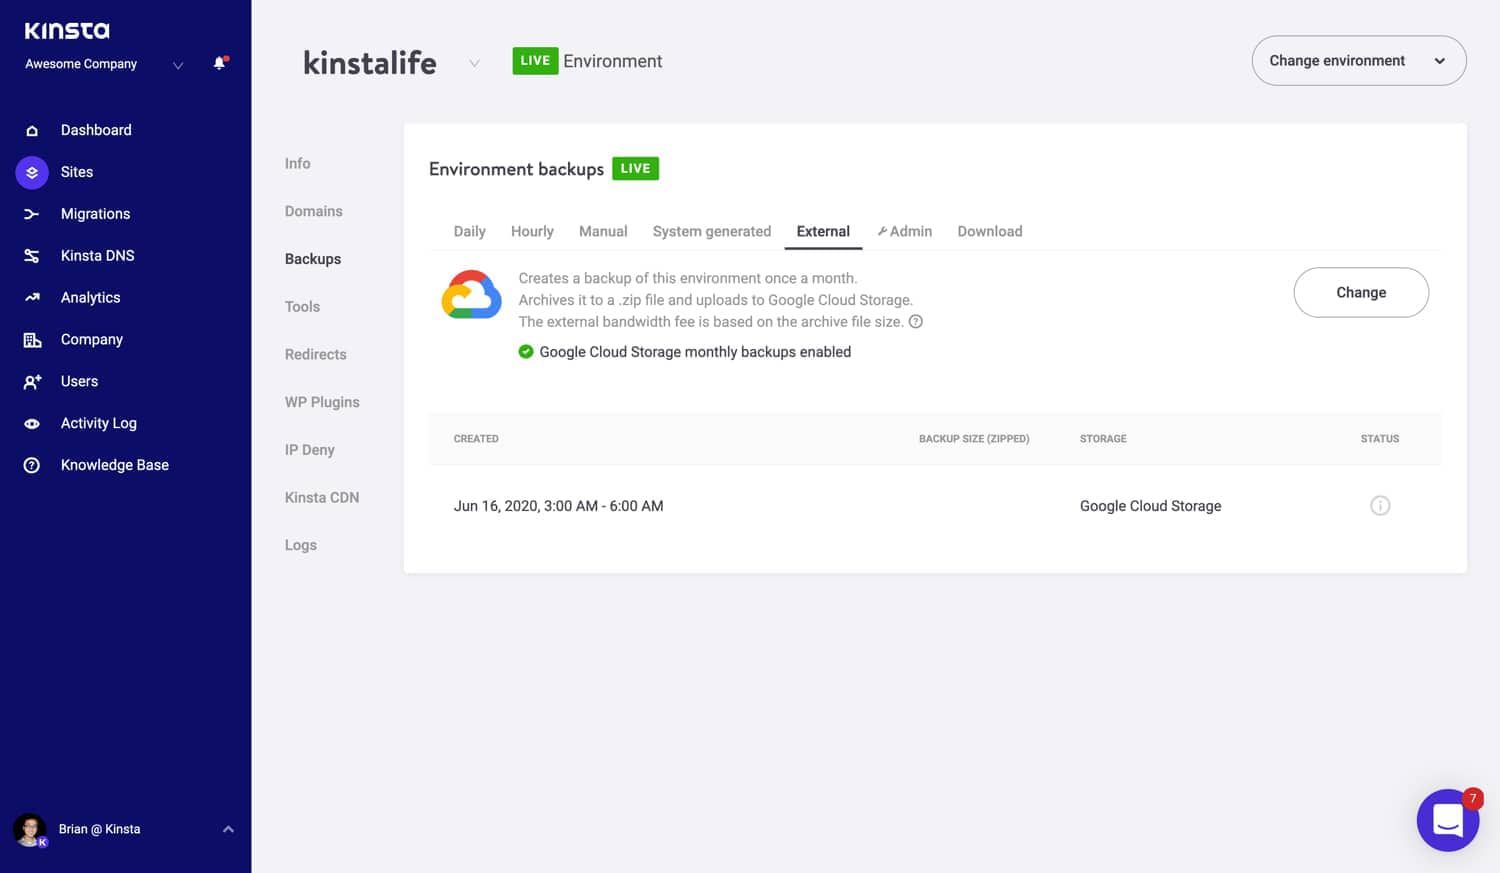This screenshot has width=1500, height=873.
Task: Click the Sites layers icon
Action: click(32, 172)
